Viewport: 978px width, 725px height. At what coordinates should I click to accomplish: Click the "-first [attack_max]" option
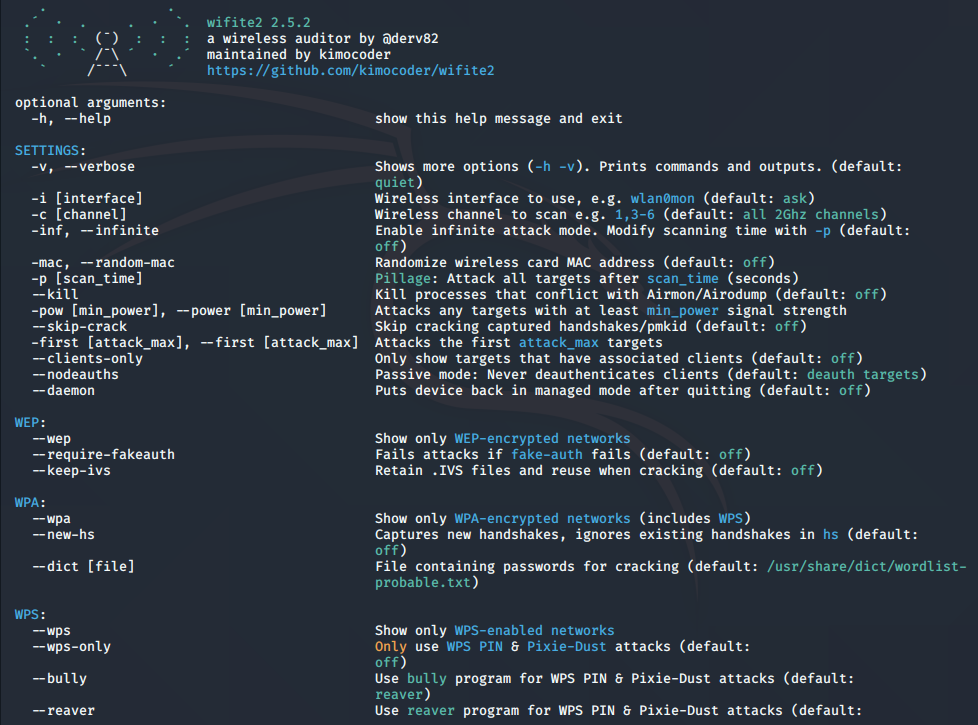[x=110, y=343]
